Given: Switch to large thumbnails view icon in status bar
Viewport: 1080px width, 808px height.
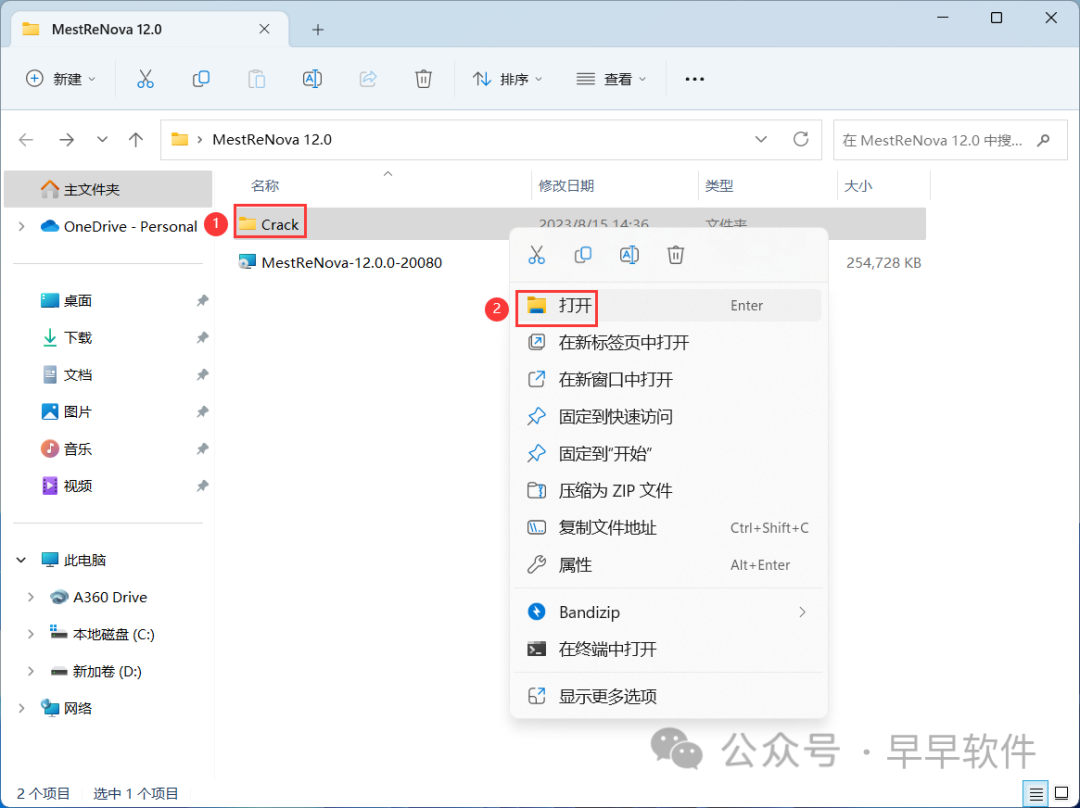Looking at the screenshot, I should point(1061,793).
